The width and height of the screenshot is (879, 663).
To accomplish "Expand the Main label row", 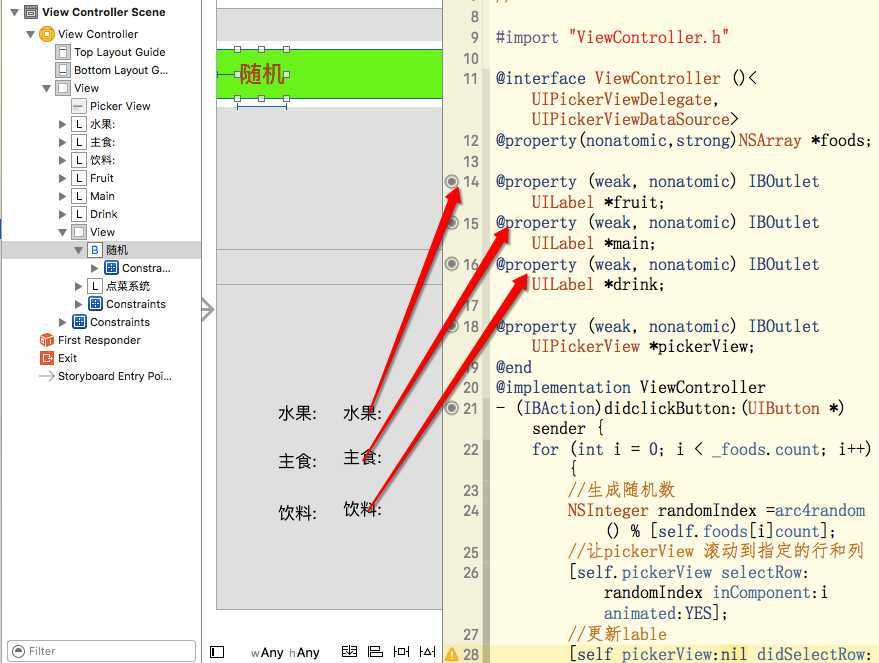I will pyautogui.click(x=62, y=196).
